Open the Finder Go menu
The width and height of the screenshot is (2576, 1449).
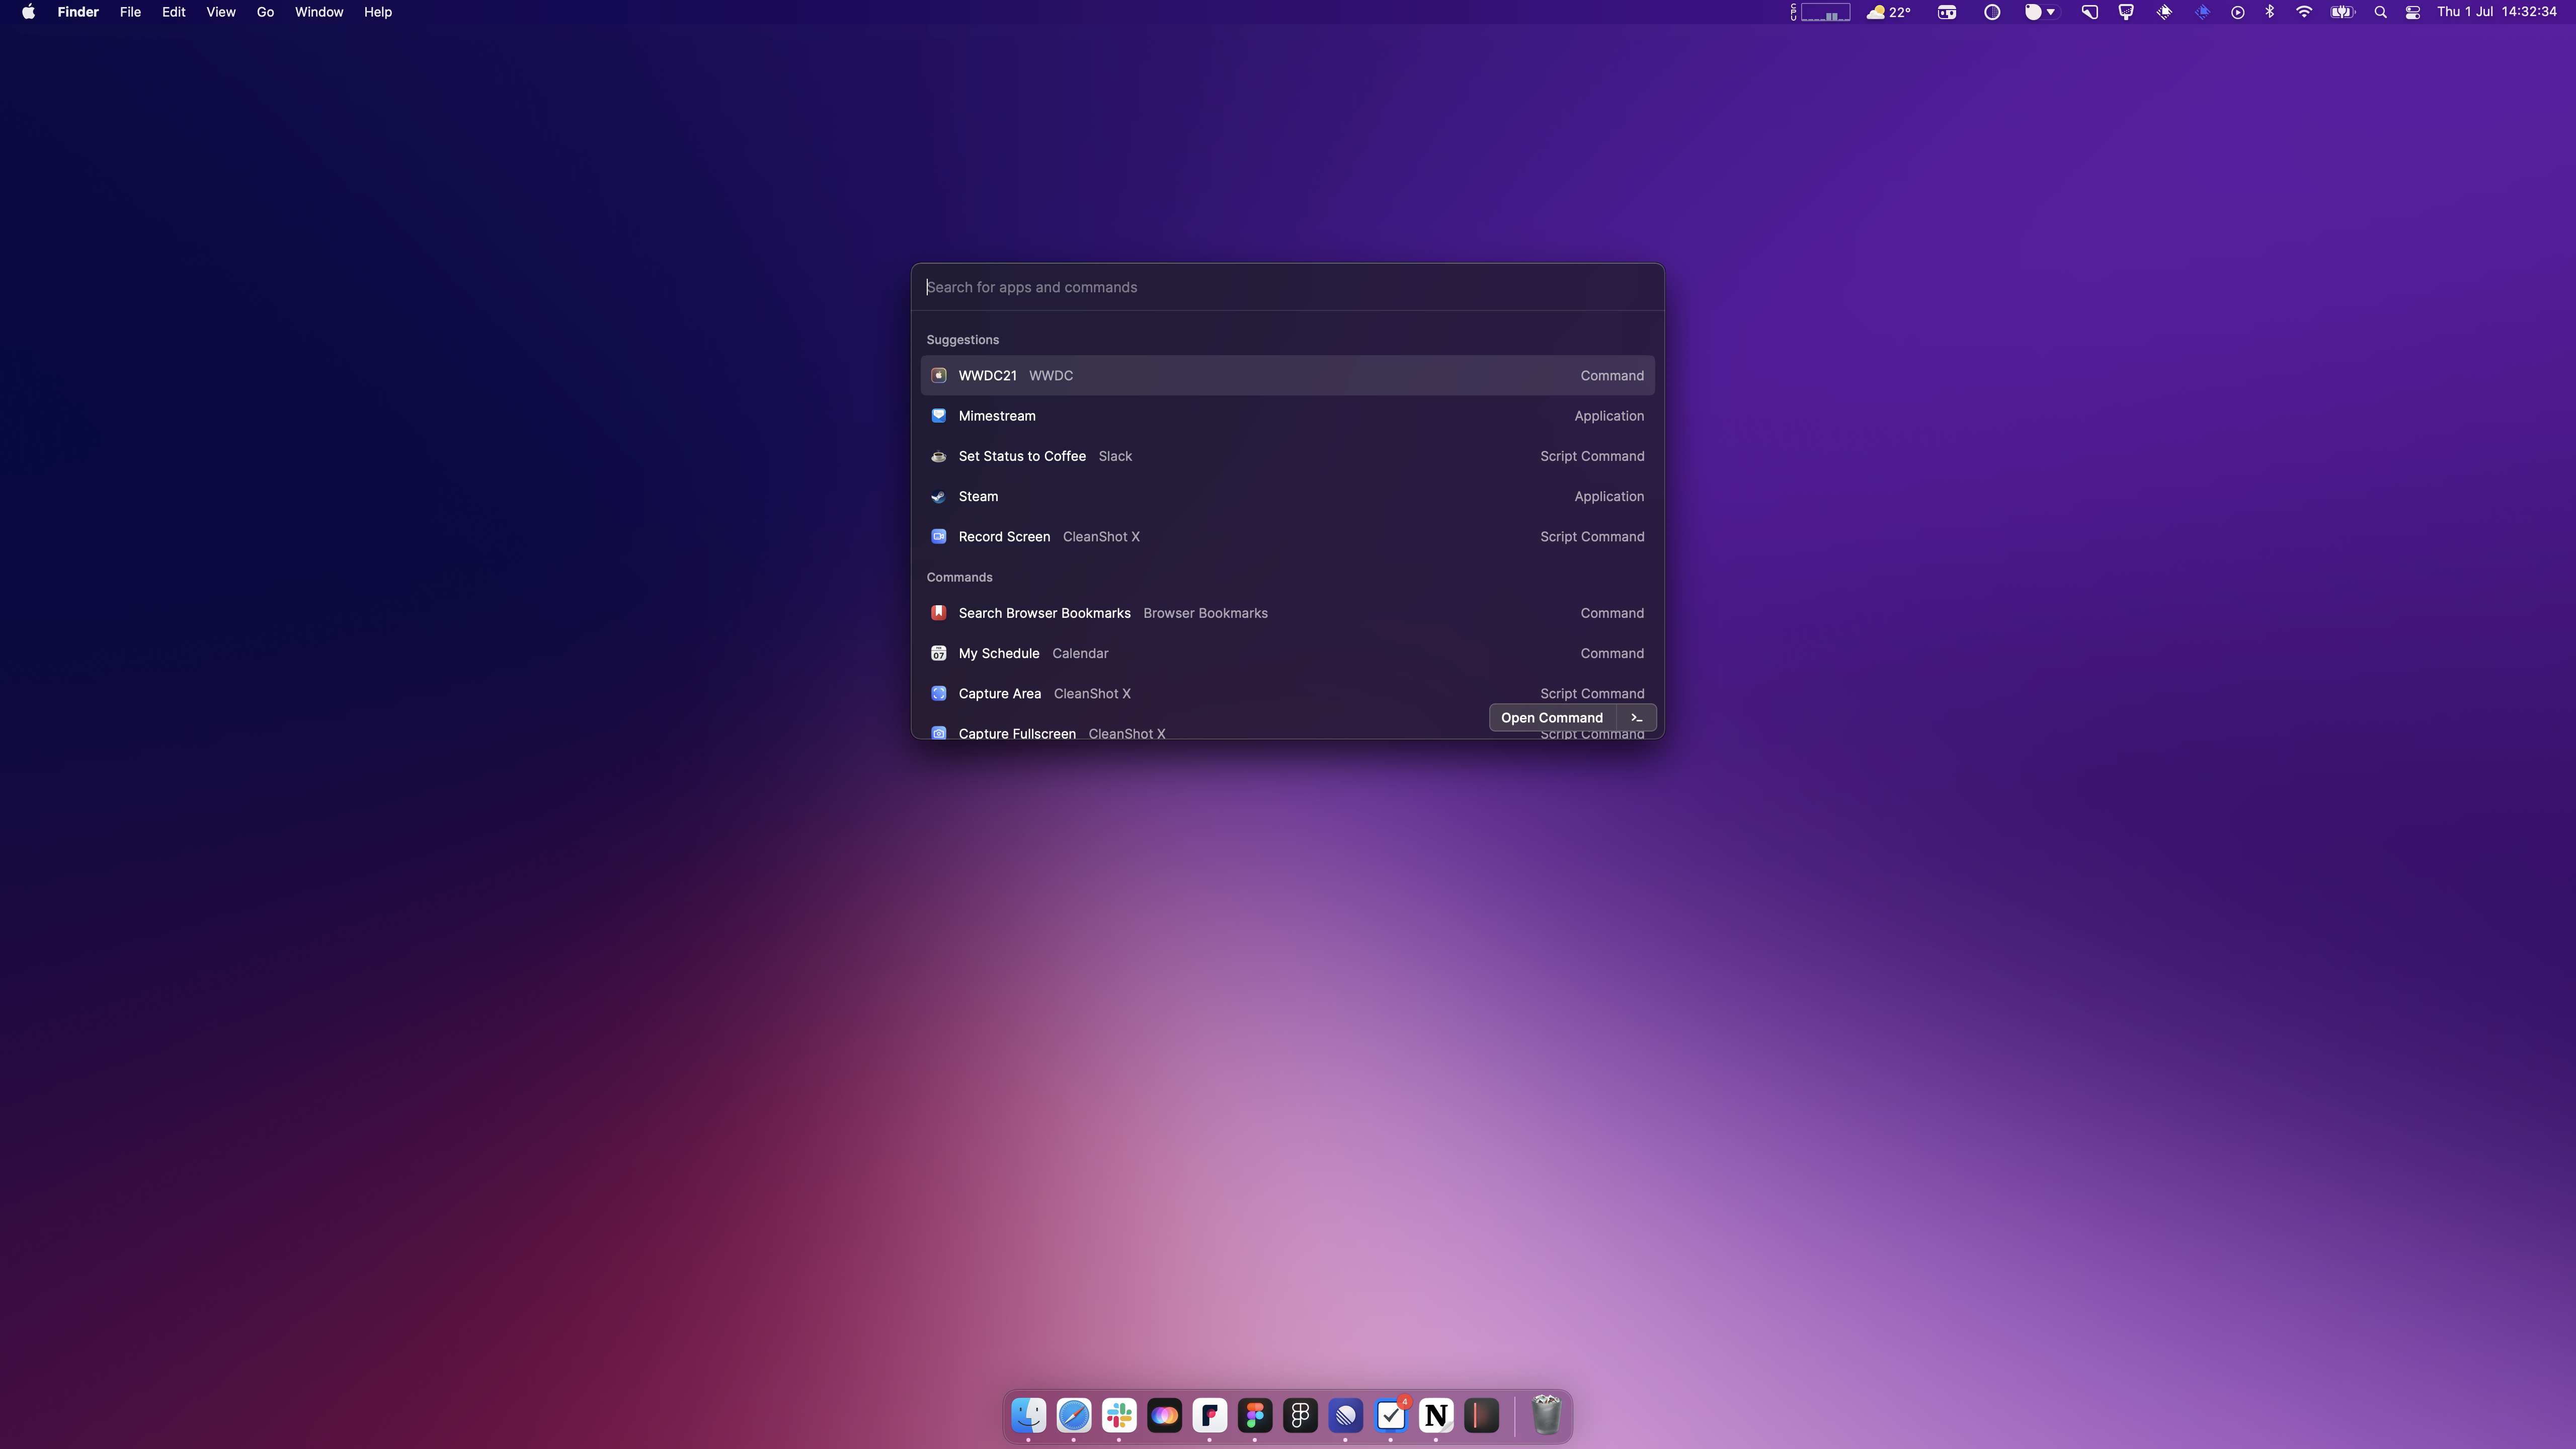pyautogui.click(x=265, y=12)
